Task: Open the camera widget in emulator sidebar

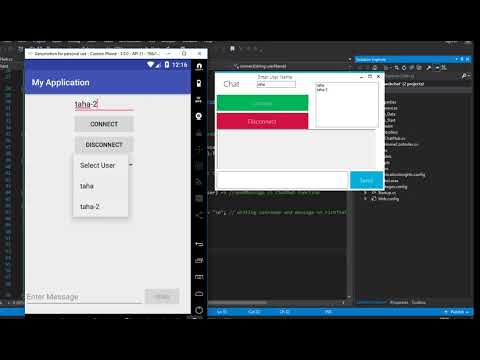Action: [x=199, y=116]
